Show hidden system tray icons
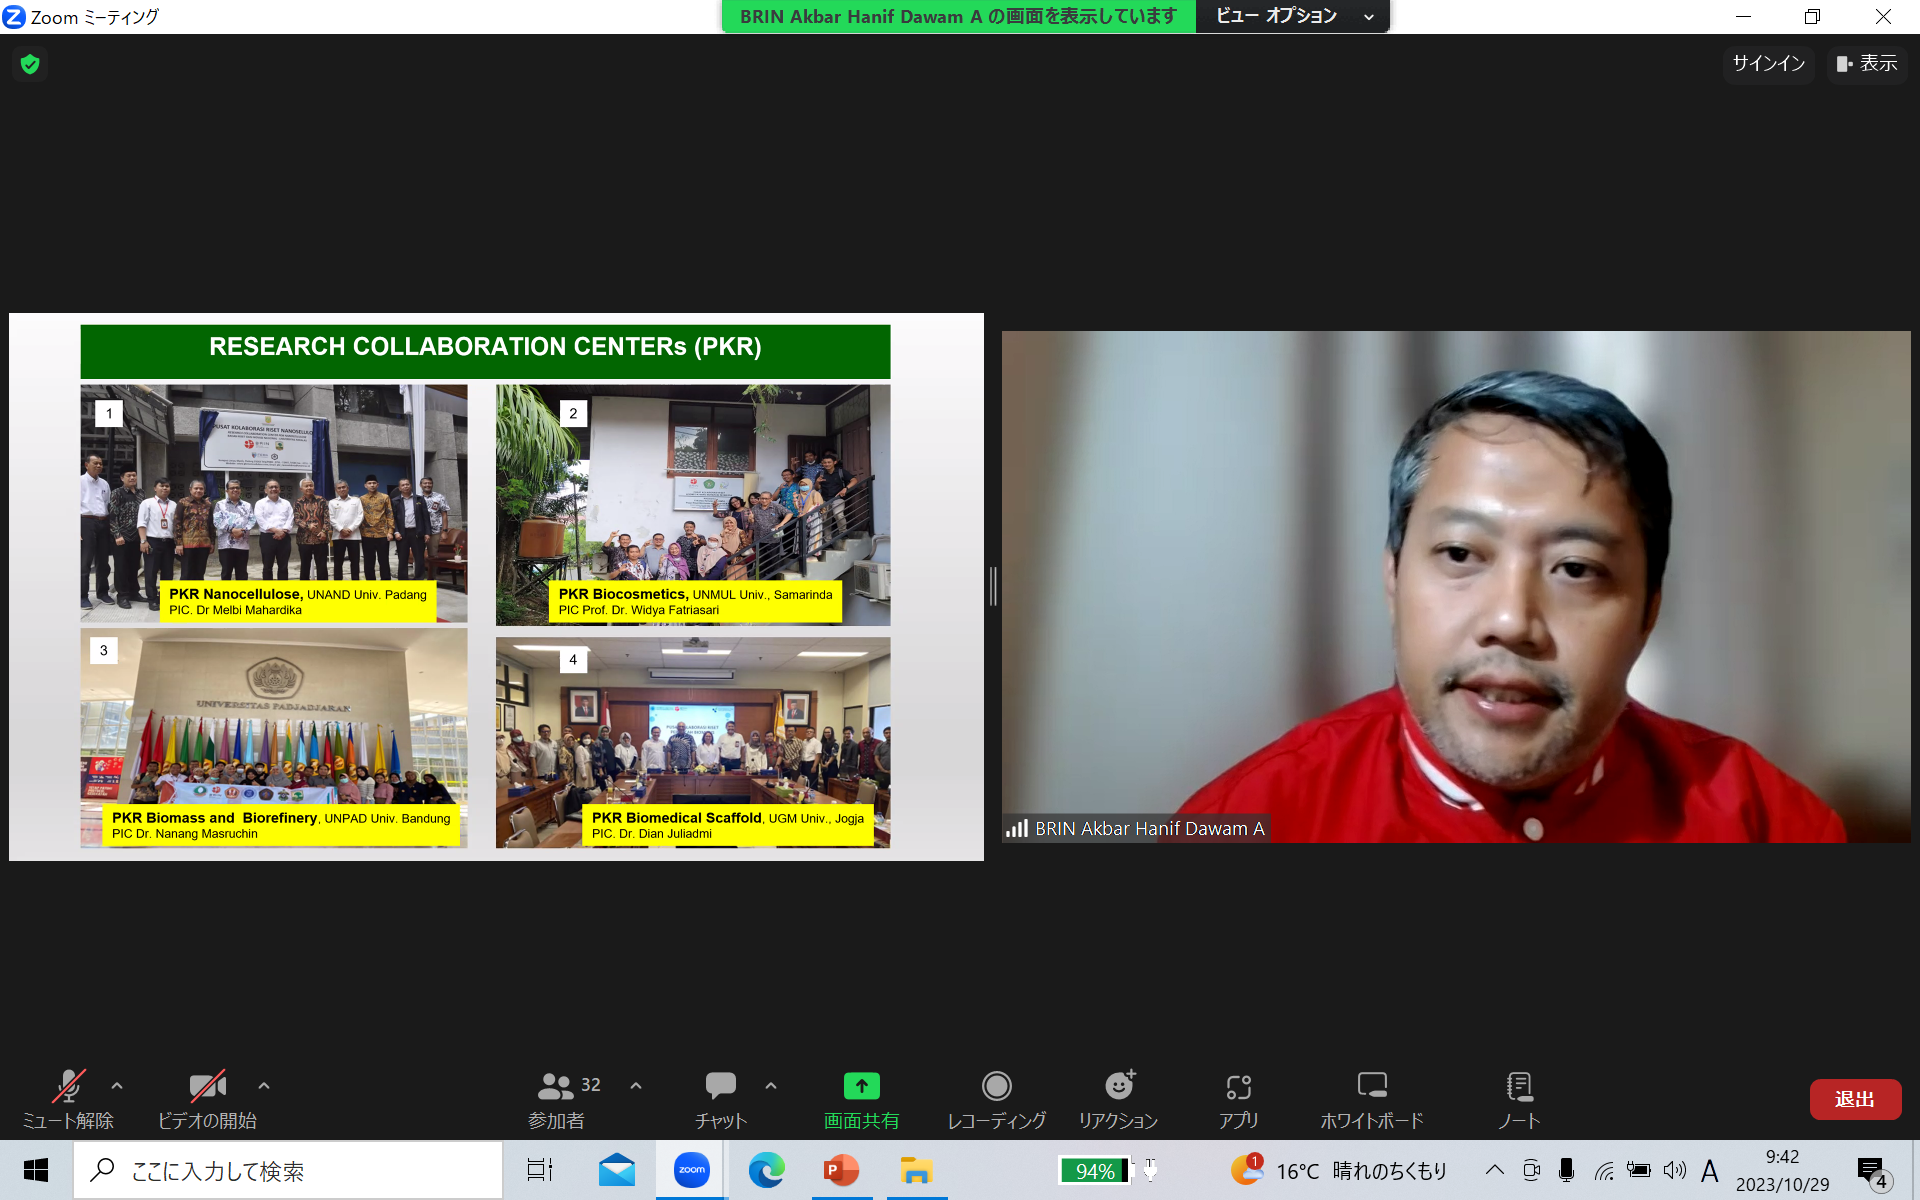This screenshot has width=1920, height=1200. [x=1495, y=1170]
